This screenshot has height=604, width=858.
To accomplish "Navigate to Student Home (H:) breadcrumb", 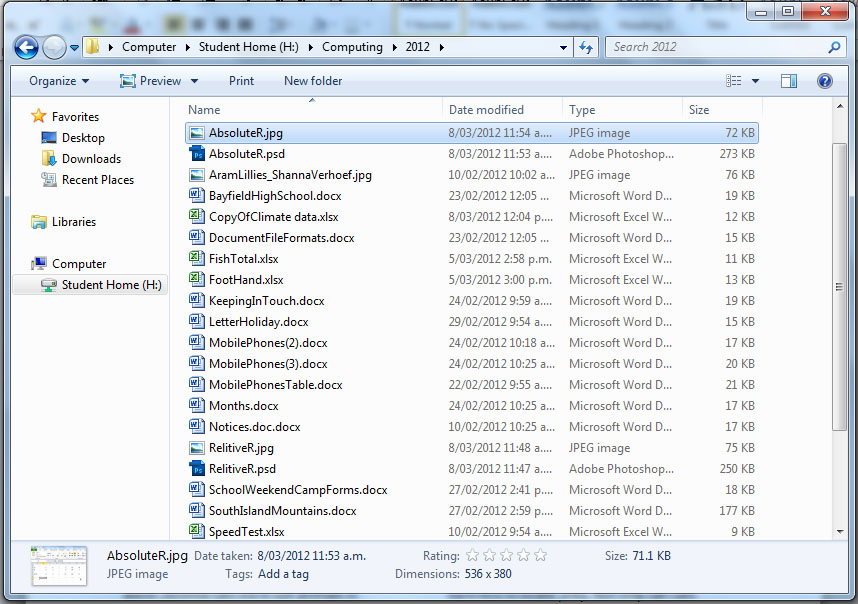I will click(x=248, y=47).
